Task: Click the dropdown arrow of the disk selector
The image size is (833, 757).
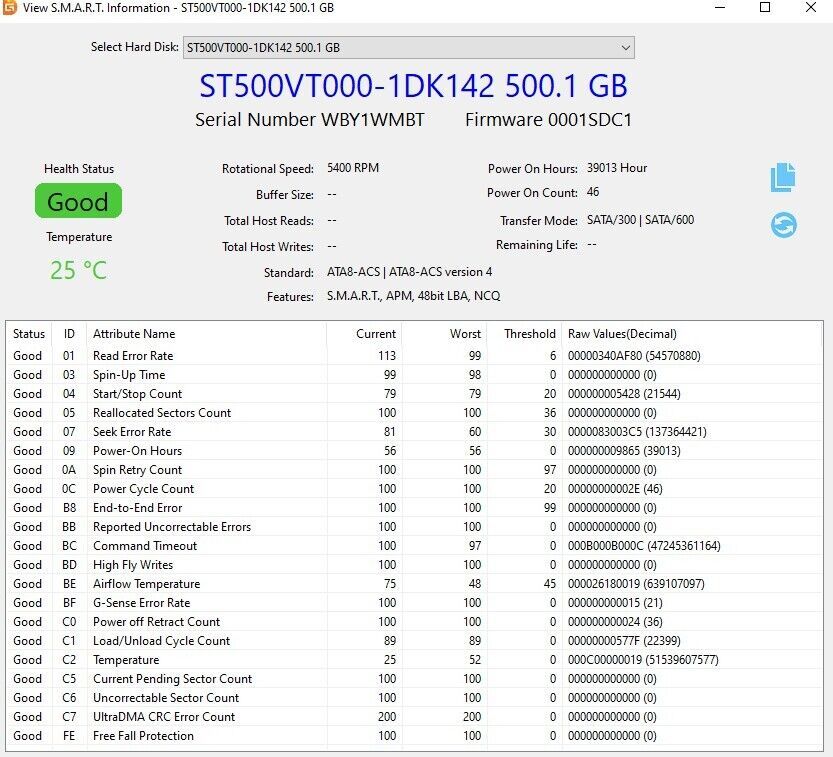Action: click(626, 48)
